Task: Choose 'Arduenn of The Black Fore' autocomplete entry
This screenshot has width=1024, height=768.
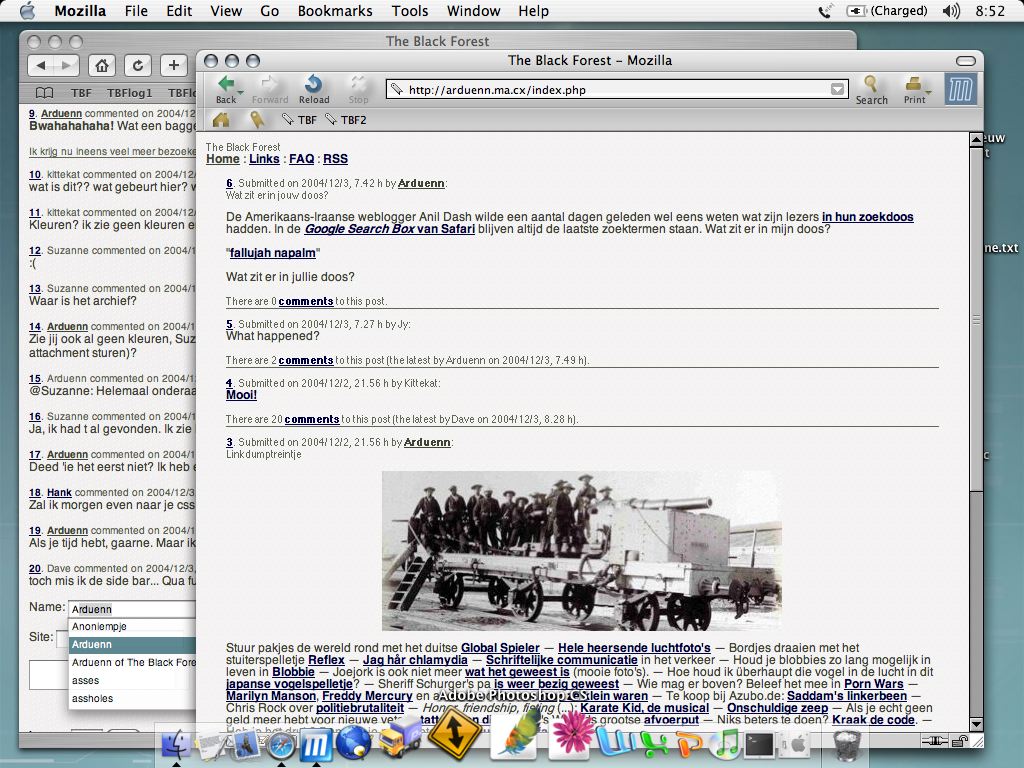Action: (133, 662)
